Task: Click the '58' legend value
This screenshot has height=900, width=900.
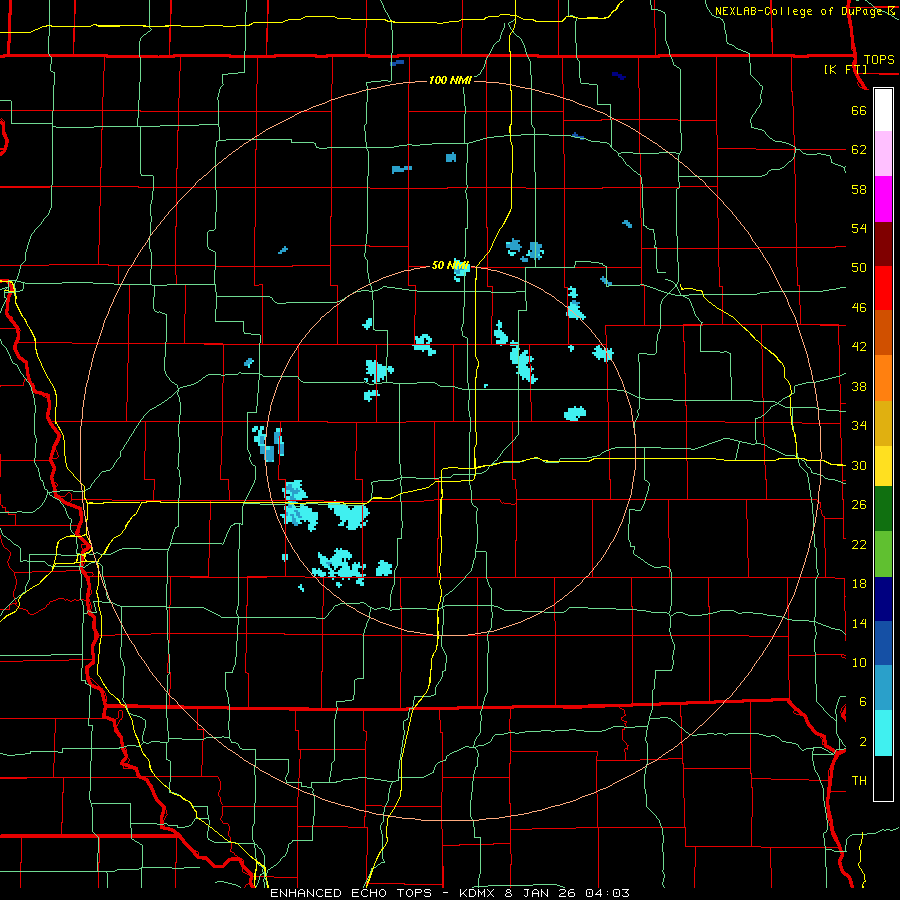Action: coord(859,189)
